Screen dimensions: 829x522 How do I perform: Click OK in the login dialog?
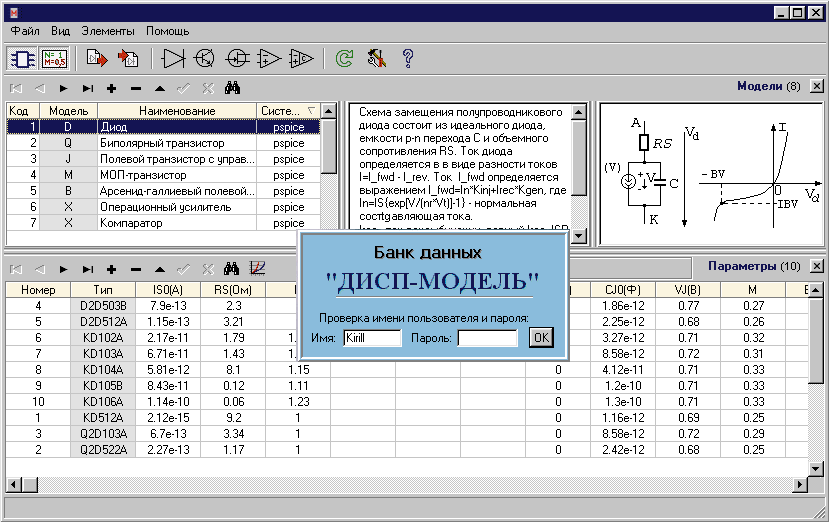pyautogui.click(x=541, y=337)
